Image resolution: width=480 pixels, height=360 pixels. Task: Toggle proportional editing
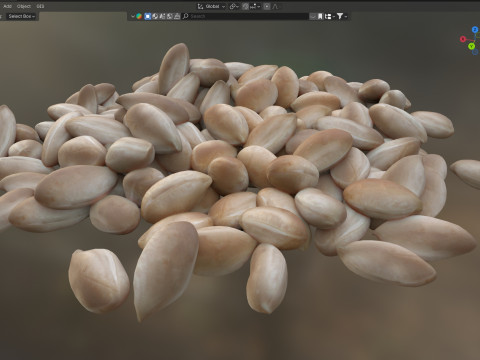point(267,6)
